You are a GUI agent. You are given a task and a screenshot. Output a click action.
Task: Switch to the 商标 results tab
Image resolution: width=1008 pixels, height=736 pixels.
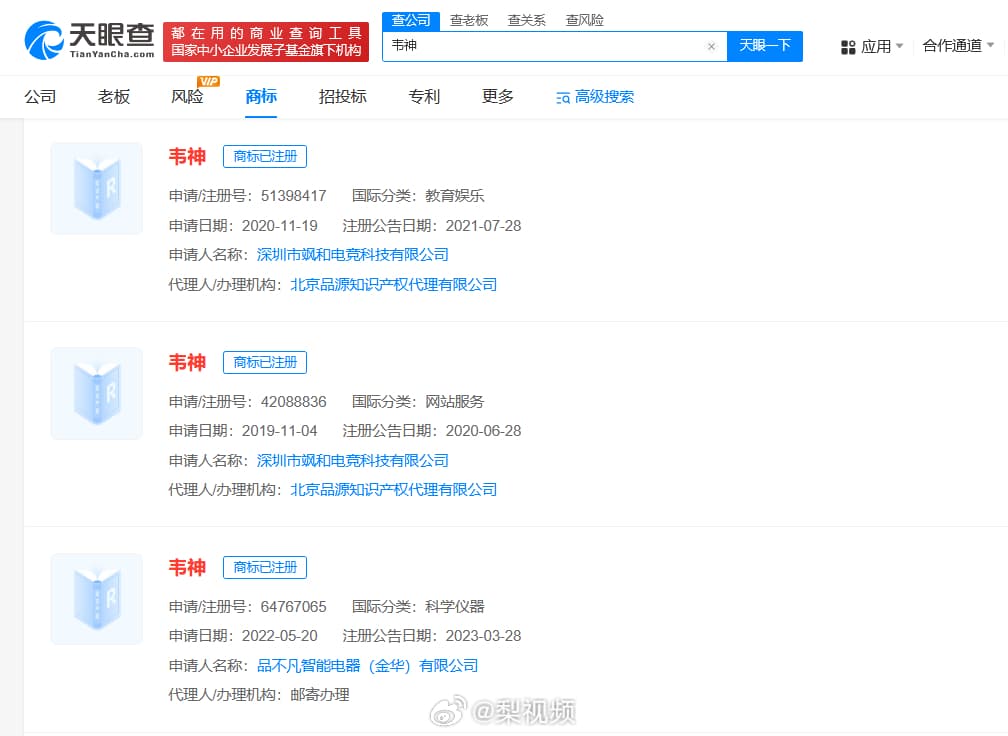261,96
